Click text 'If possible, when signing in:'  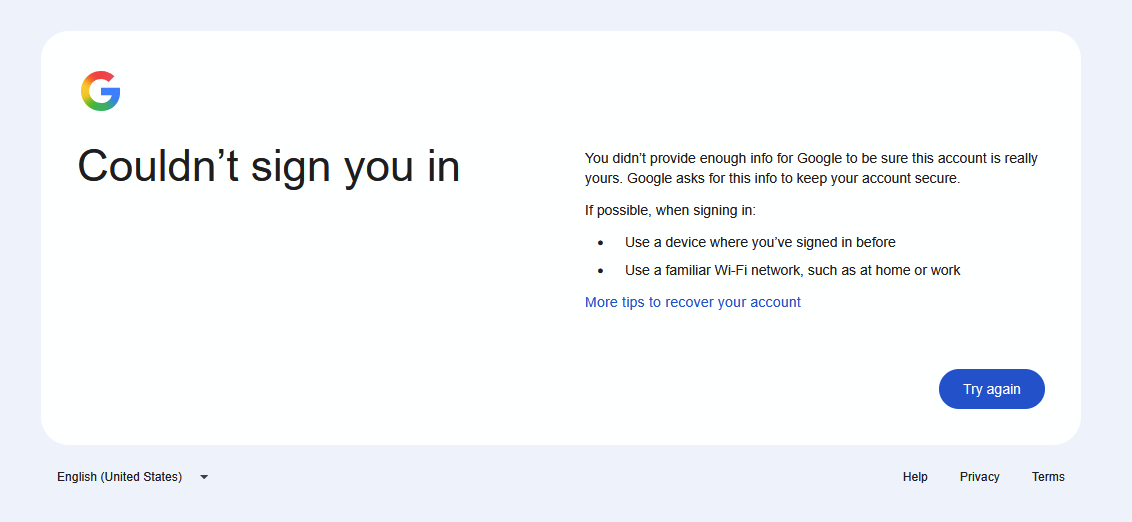[670, 211]
